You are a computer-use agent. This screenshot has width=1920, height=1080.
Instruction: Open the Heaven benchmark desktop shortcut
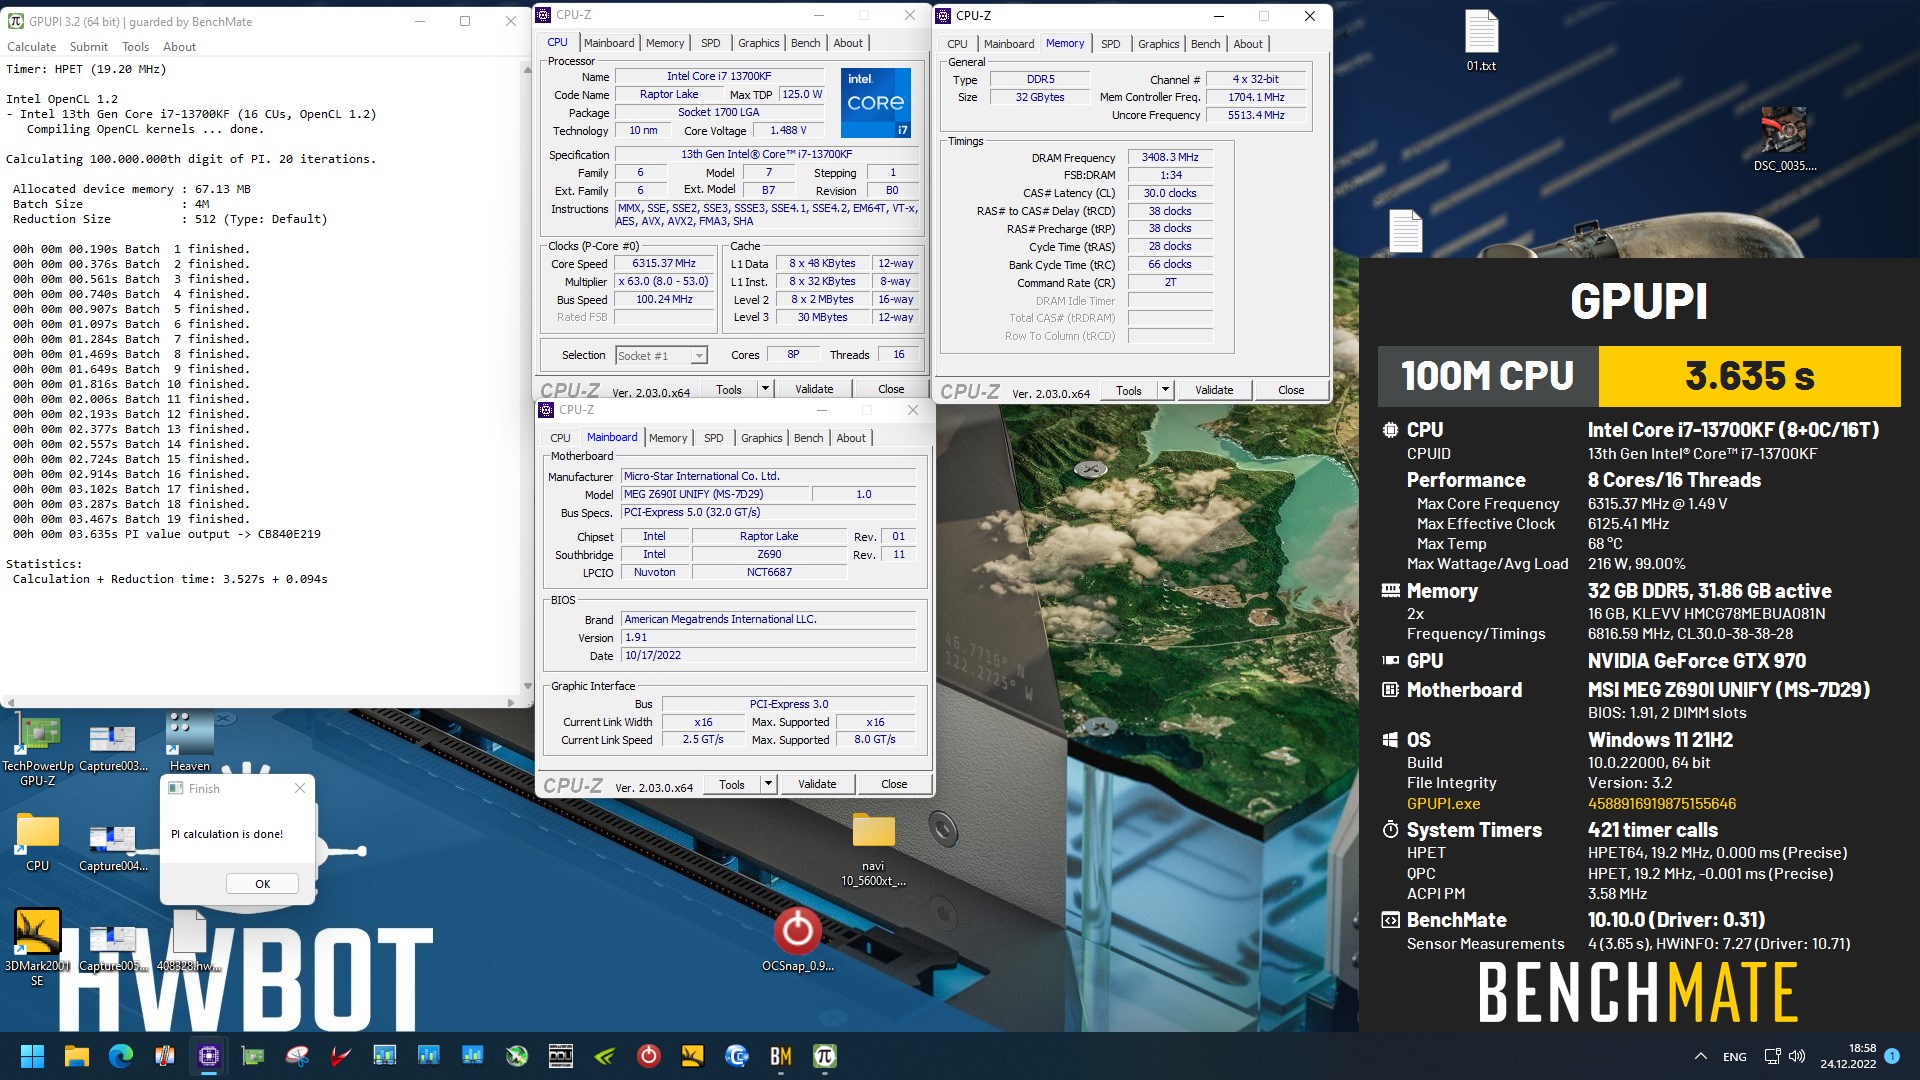coord(190,742)
